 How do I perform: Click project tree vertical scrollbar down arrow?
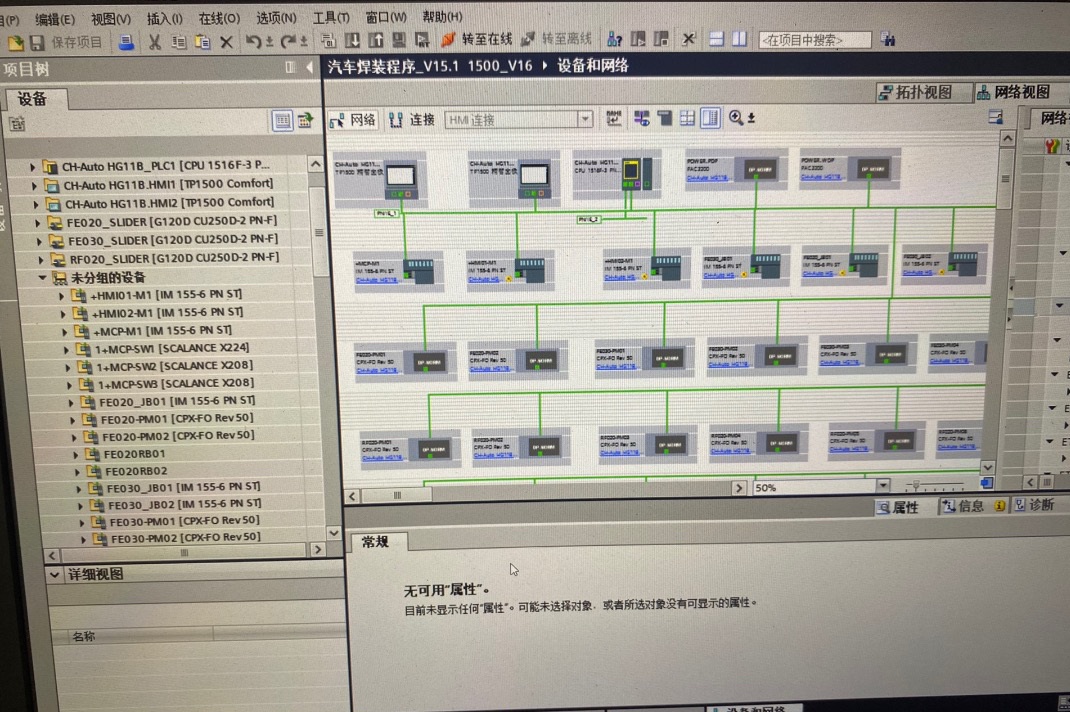pyautogui.click(x=334, y=533)
